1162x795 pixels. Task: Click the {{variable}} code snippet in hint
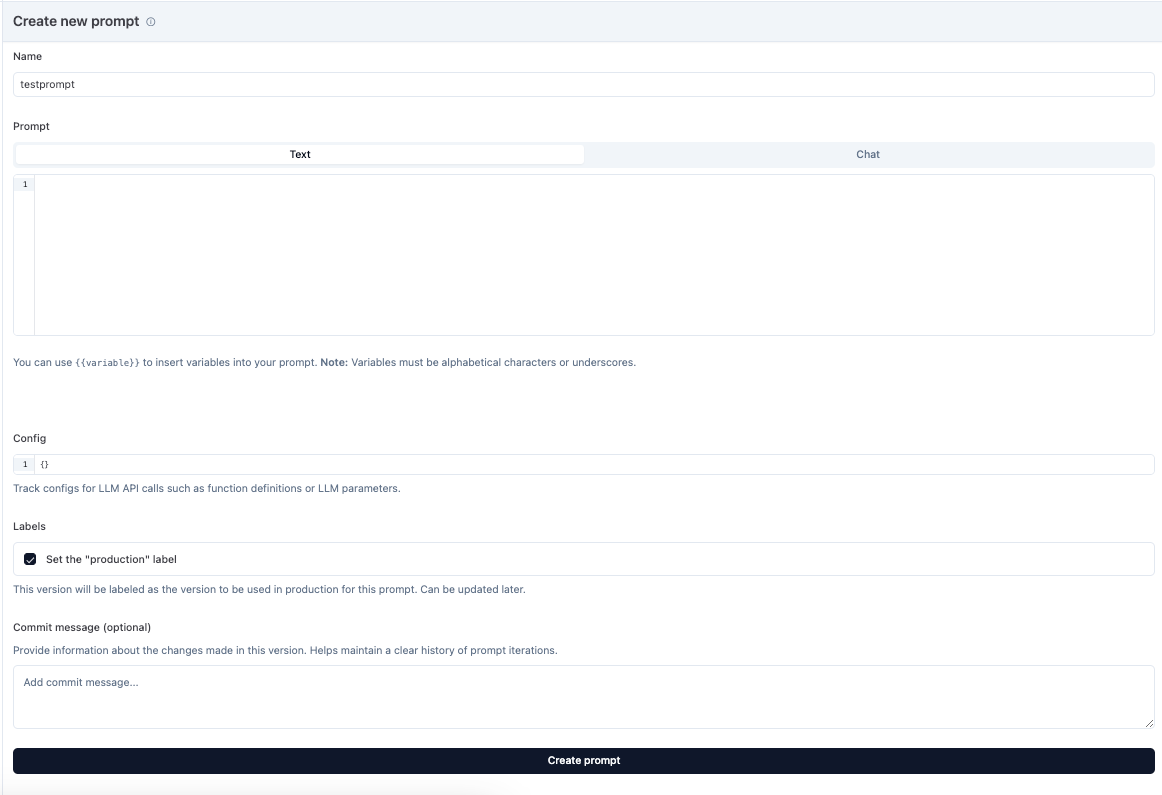pyautogui.click(x=108, y=363)
